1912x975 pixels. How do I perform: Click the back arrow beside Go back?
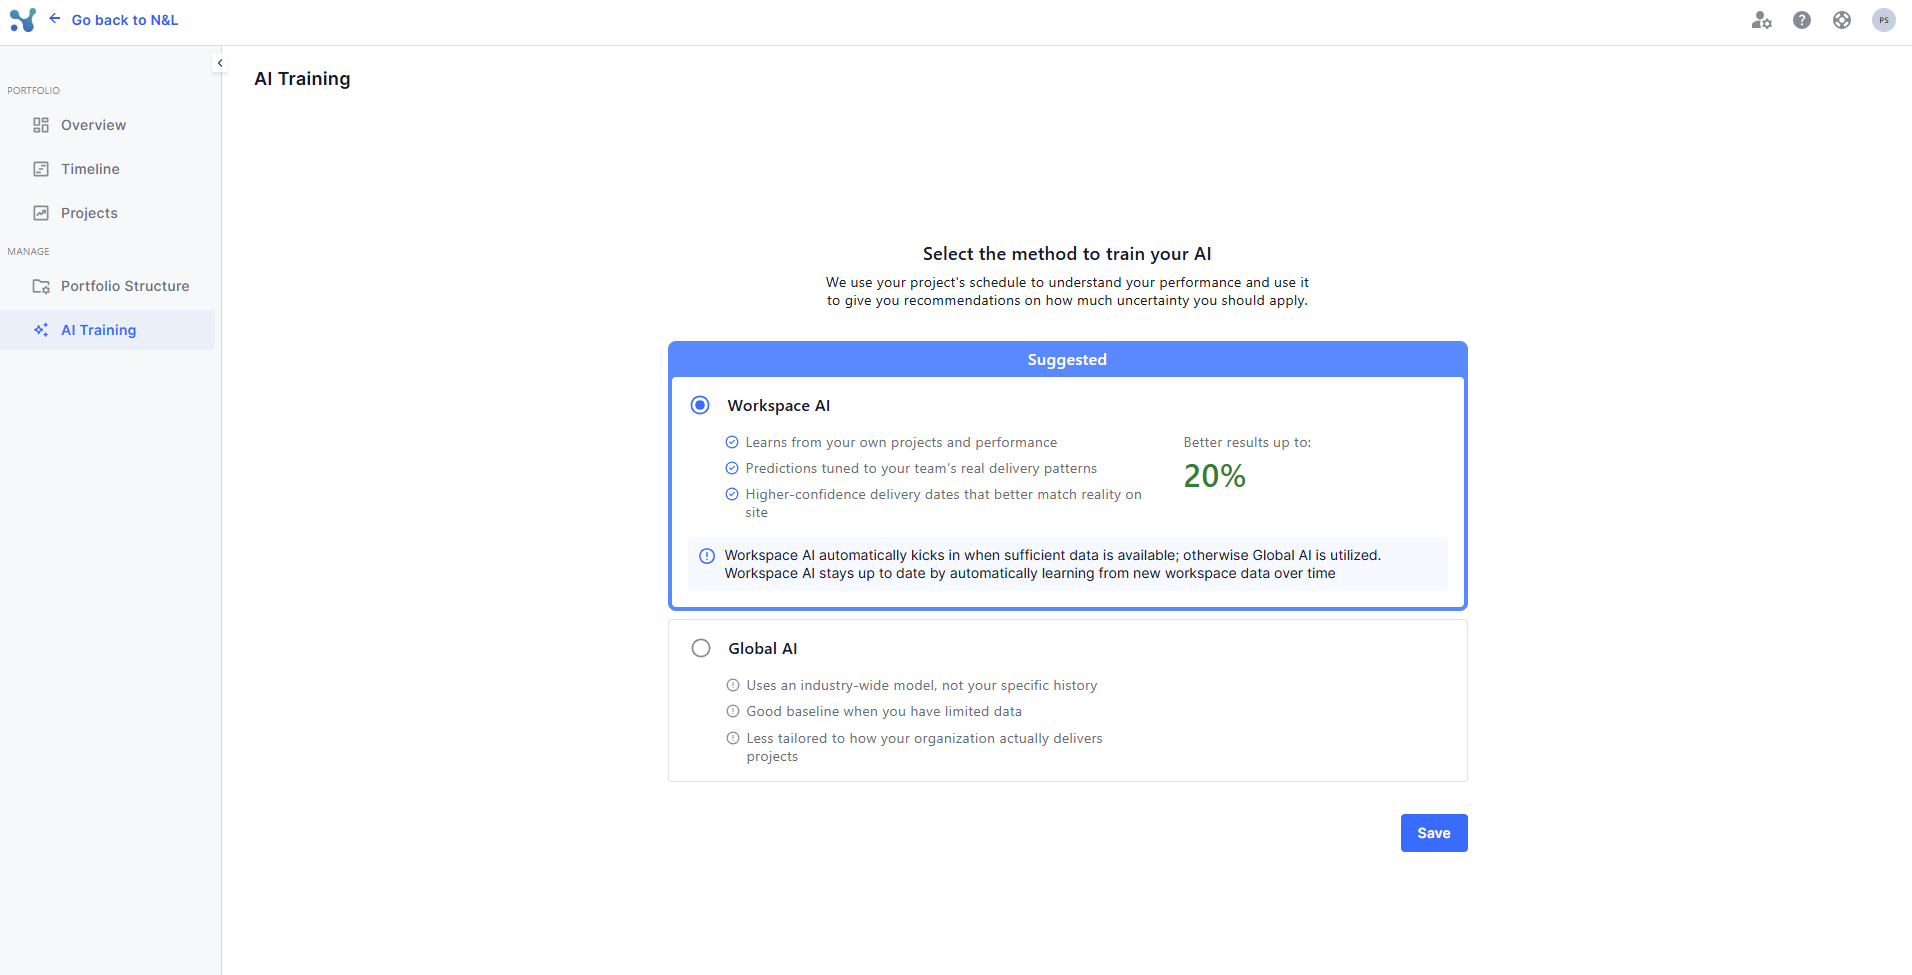click(x=55, y=19)
